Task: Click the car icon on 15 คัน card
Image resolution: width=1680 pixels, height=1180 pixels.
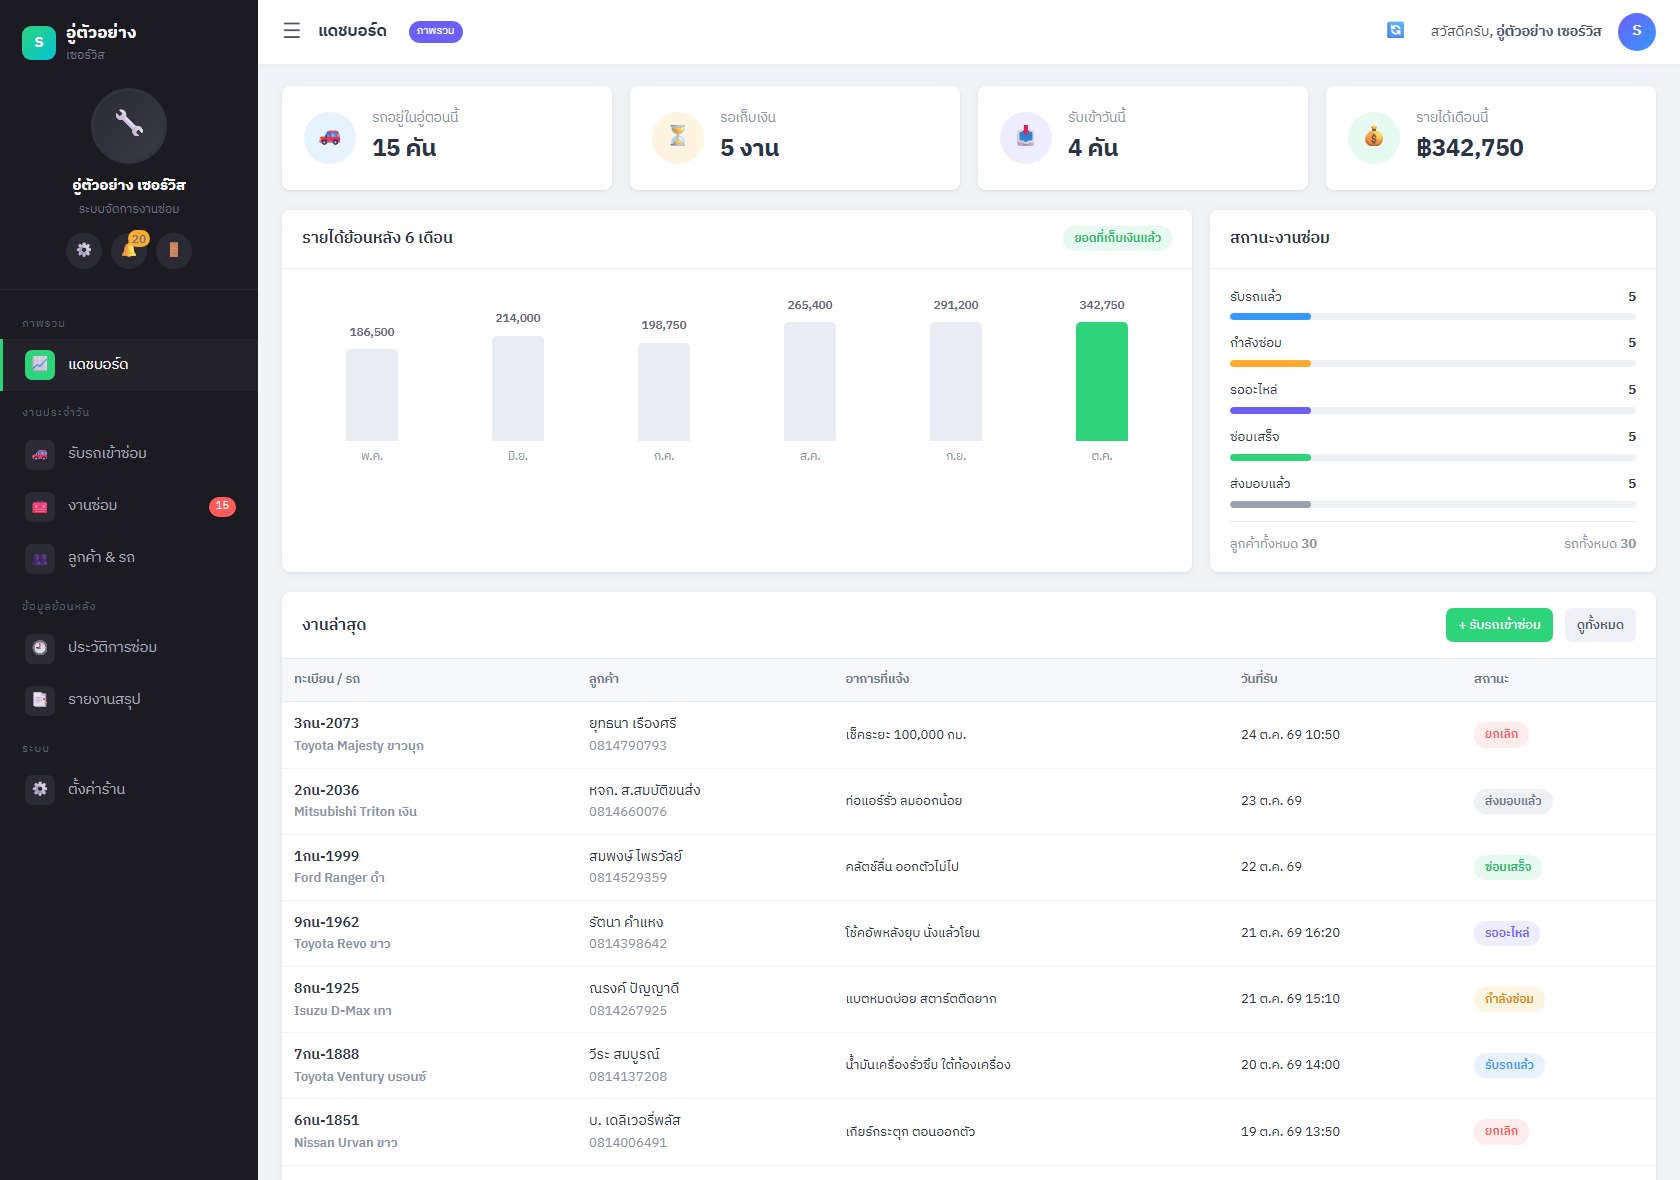Action: click(x=330, y=138)
